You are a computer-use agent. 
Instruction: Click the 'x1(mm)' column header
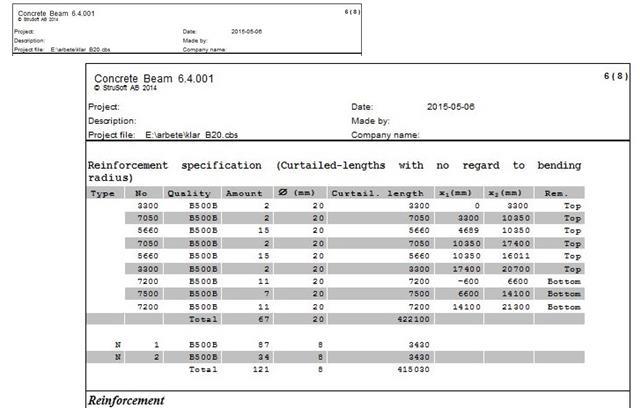[456, 193]
